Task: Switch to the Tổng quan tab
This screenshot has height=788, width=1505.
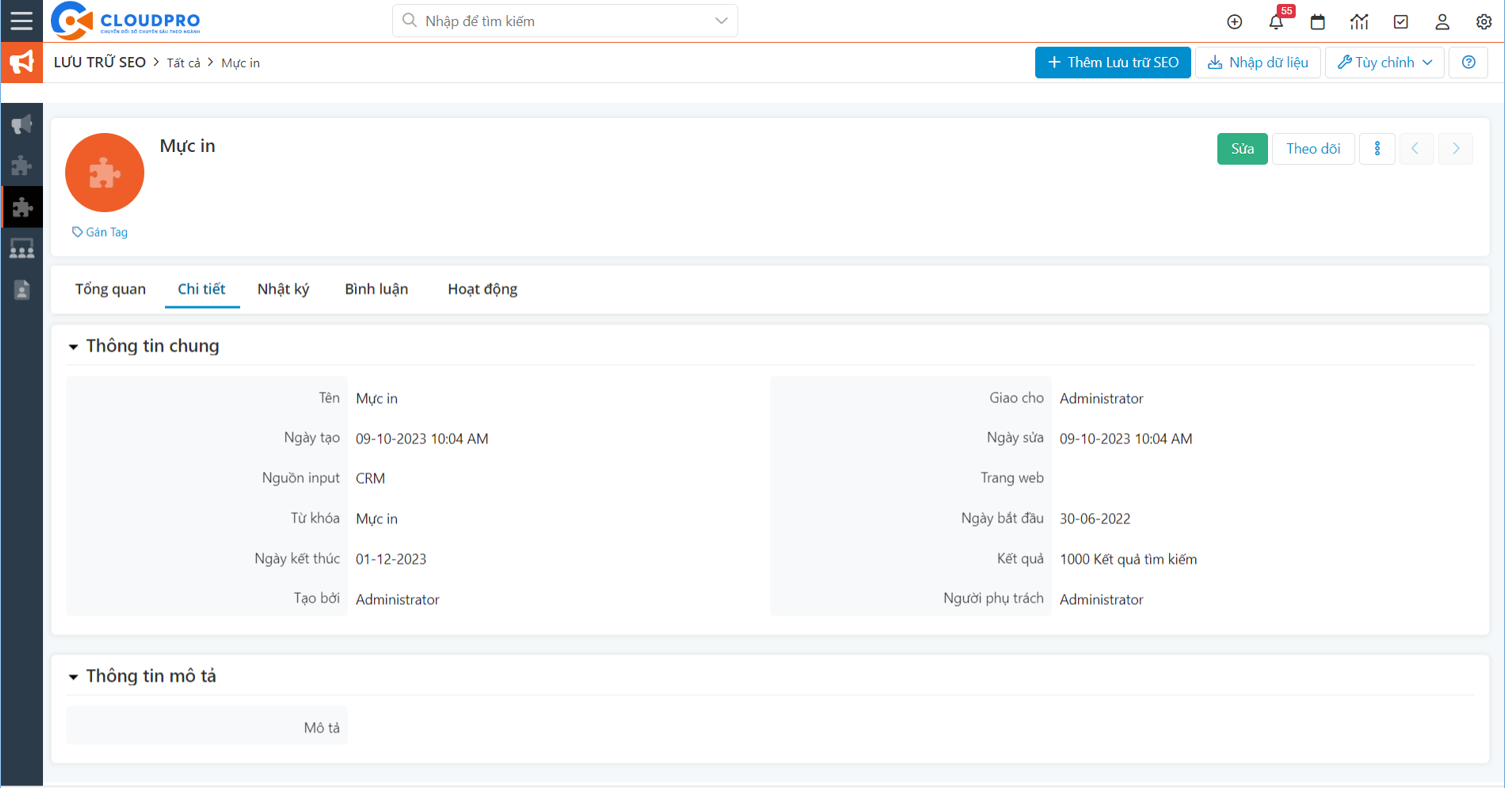Action: point(110,289)
